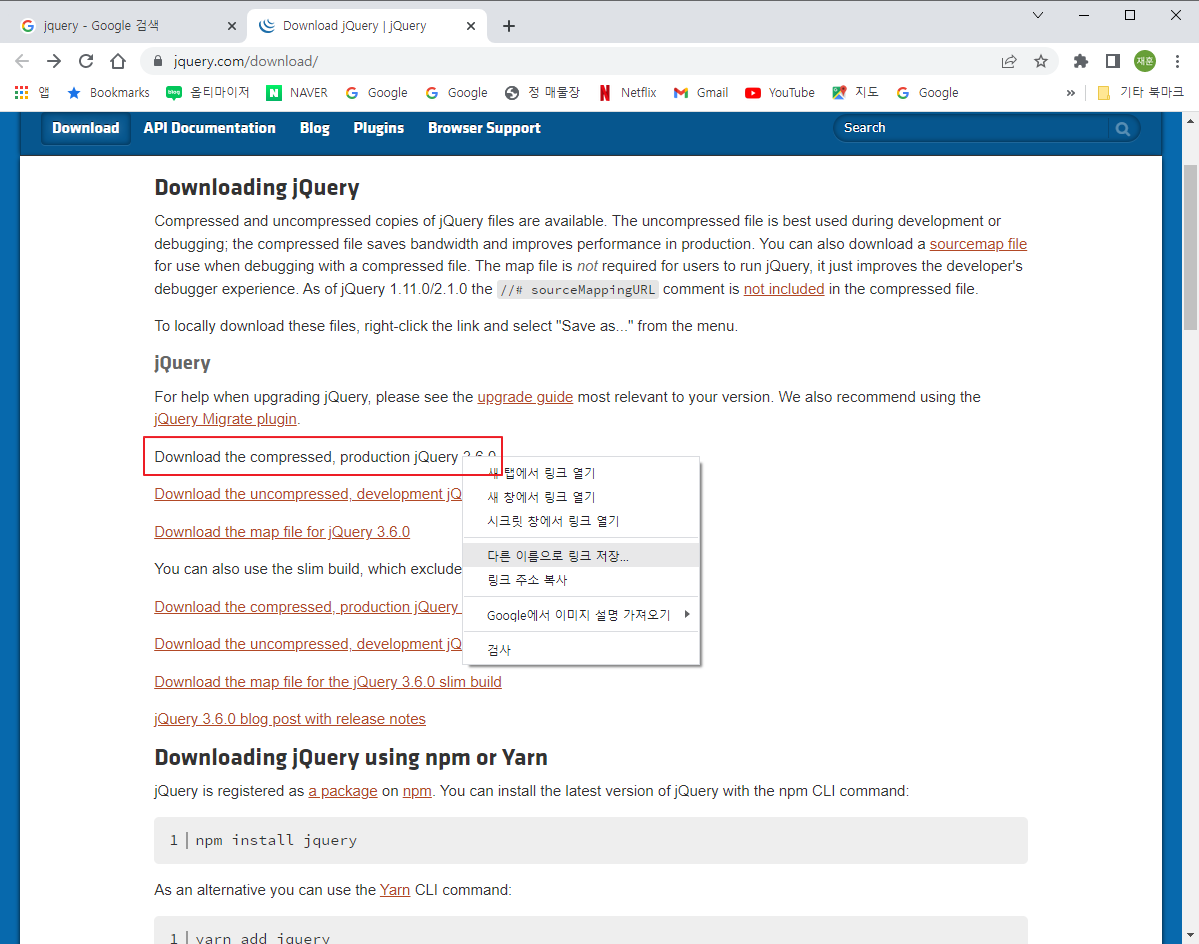Open the 옵티마이저 bookmark

(x=208, y=92)
